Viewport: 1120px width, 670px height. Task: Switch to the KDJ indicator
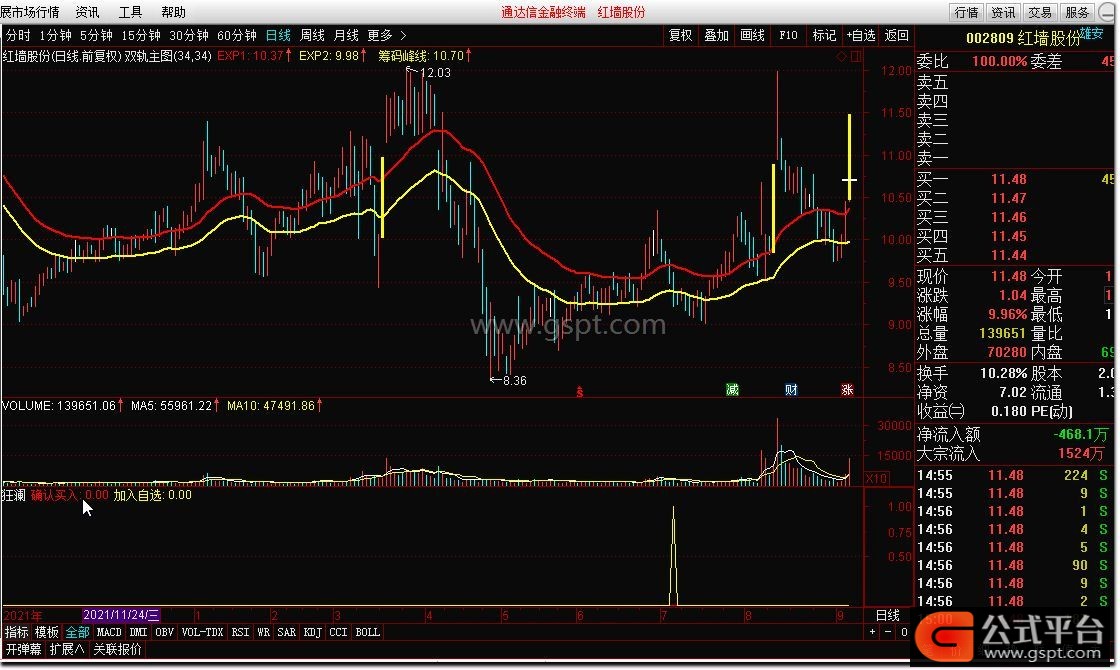tap(312, 632)
